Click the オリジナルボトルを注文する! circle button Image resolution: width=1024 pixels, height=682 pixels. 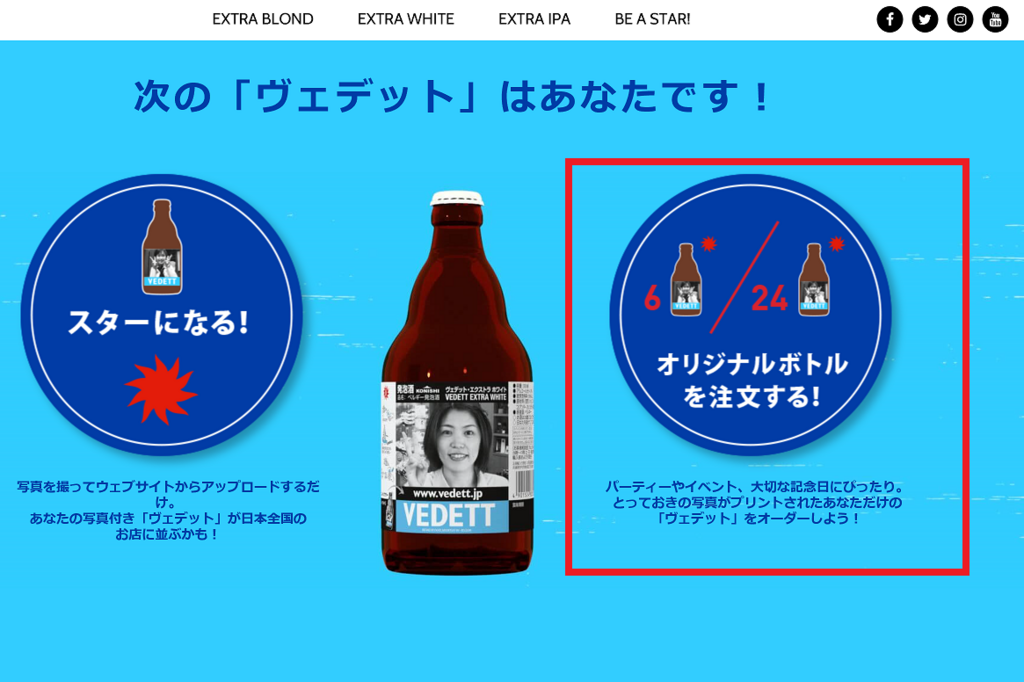tap(750, 315)
